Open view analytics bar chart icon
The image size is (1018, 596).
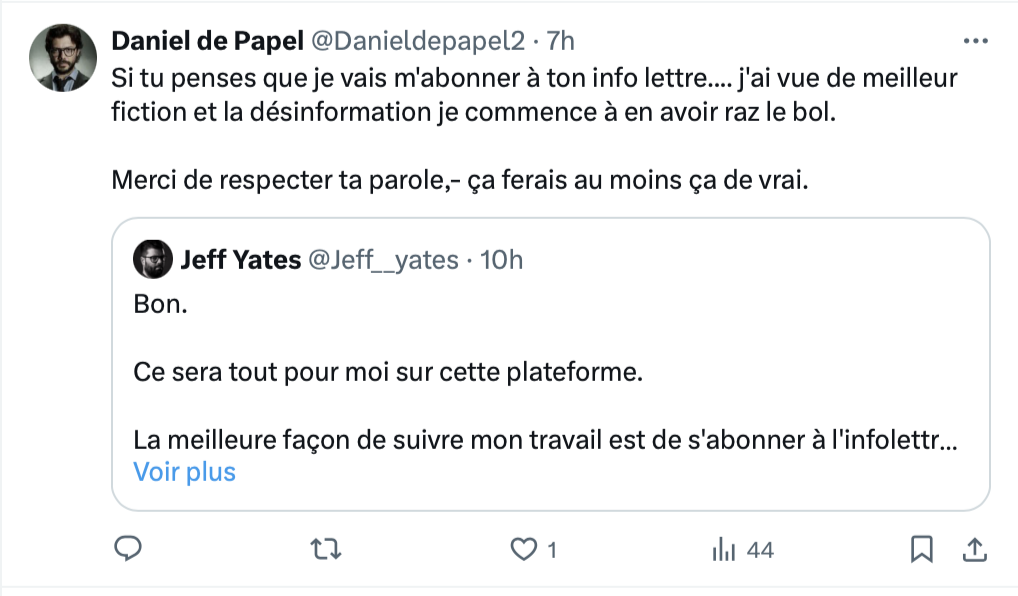click(x=723, y=550)
